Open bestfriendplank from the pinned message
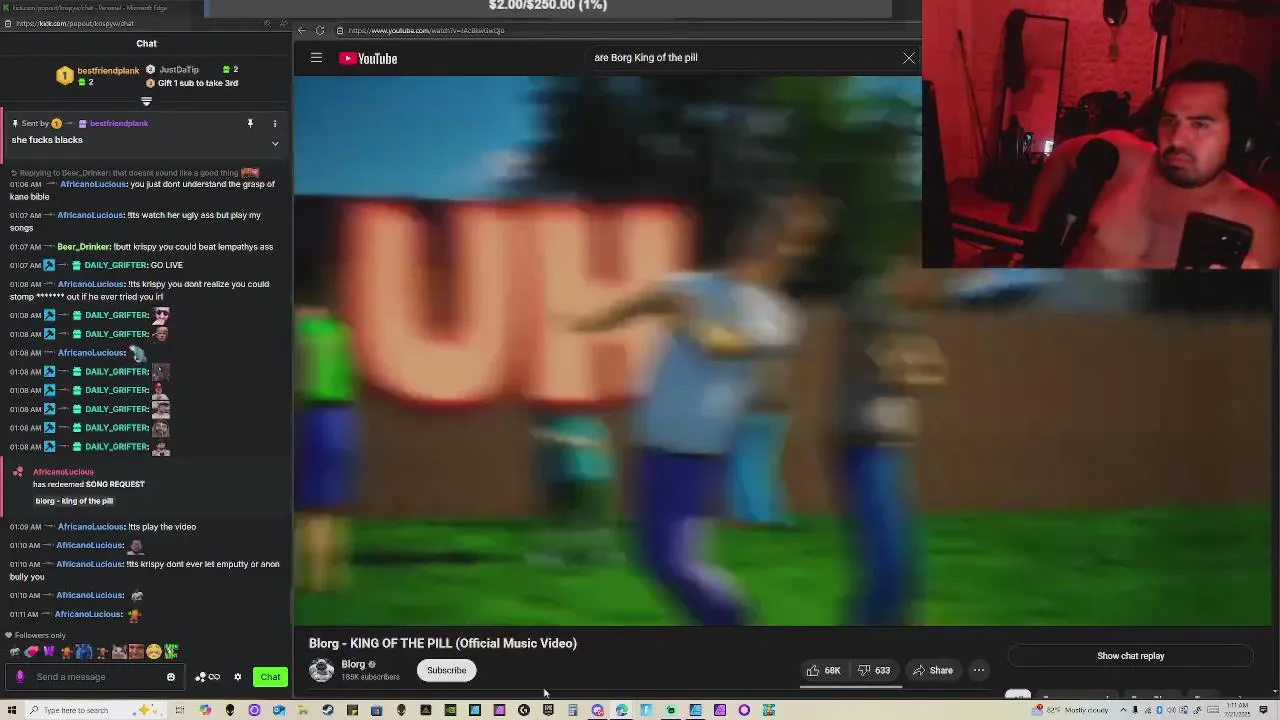 pyautogui.click(x=119, y=123)
